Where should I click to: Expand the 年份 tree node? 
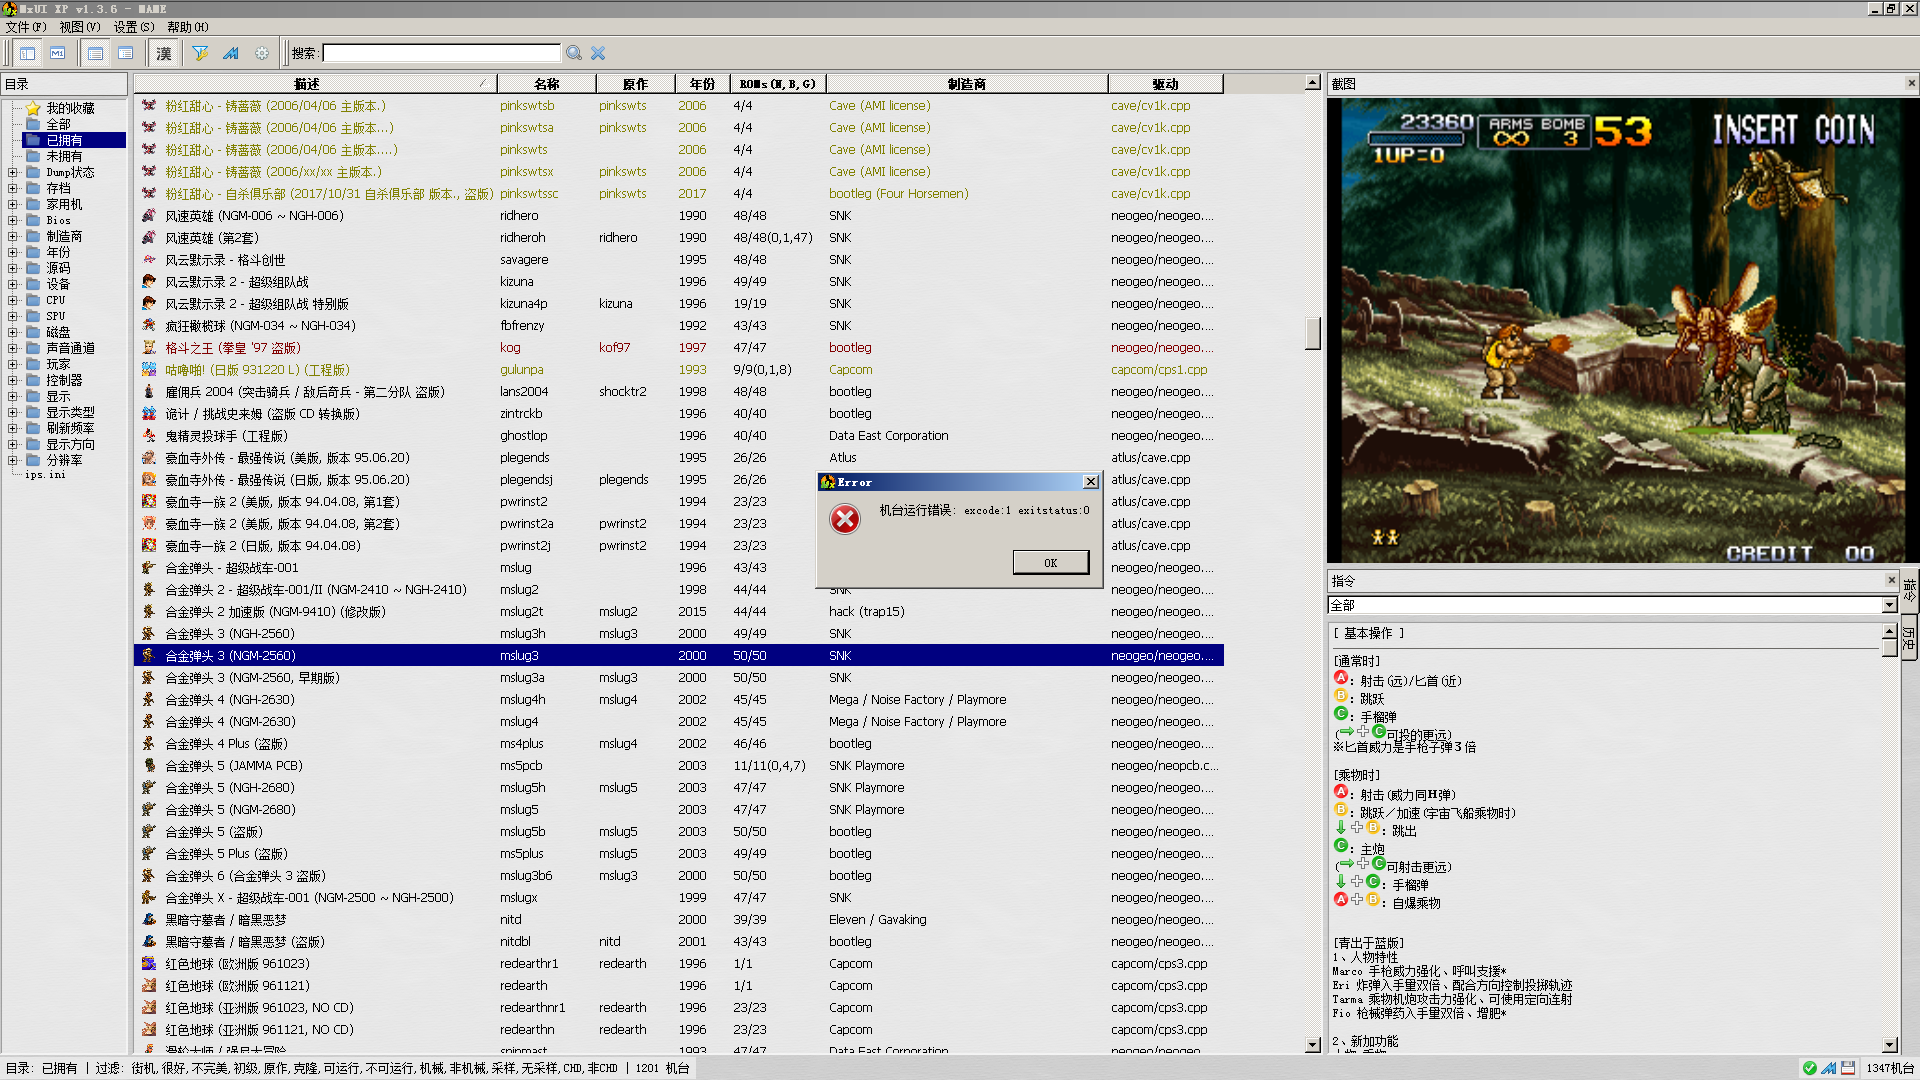13,252
